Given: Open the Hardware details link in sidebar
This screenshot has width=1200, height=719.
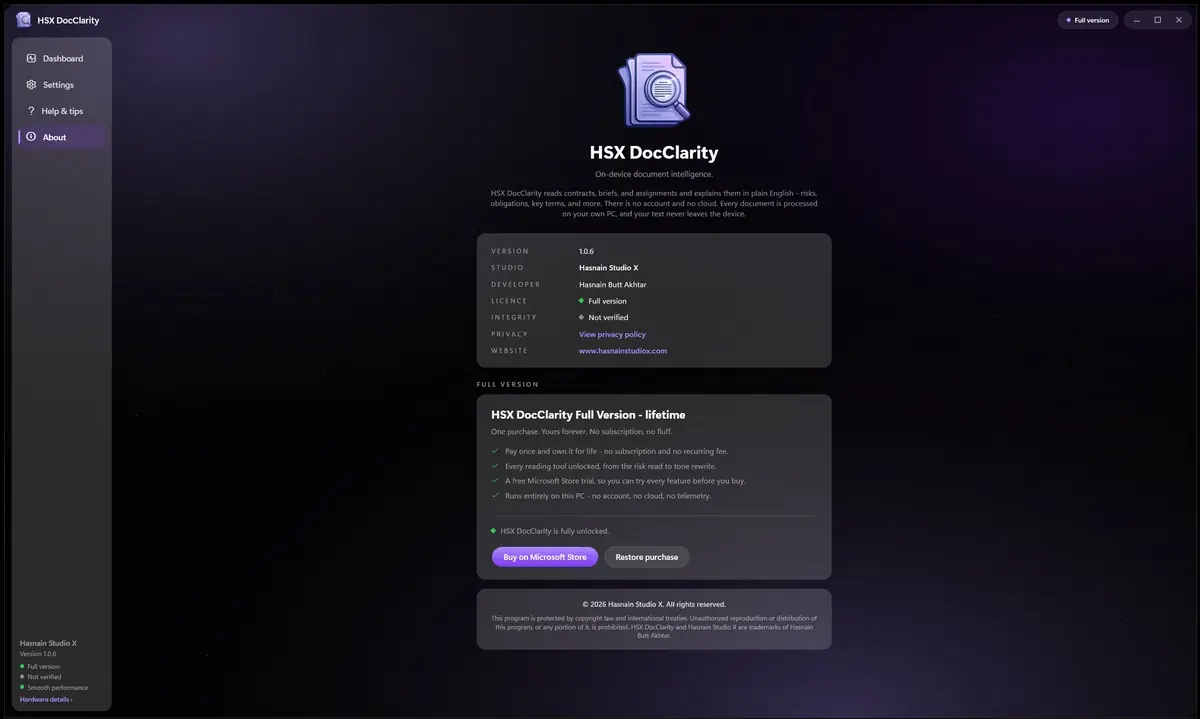Looking at the screenshot, I should pyautogui.click(x=46, y=699).
